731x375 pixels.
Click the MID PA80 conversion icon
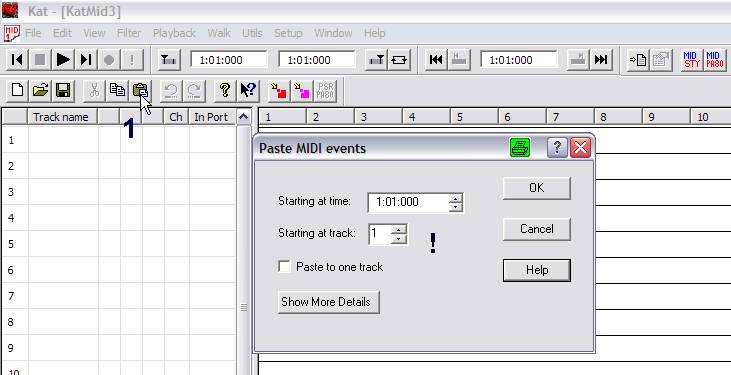coord(715,60)
